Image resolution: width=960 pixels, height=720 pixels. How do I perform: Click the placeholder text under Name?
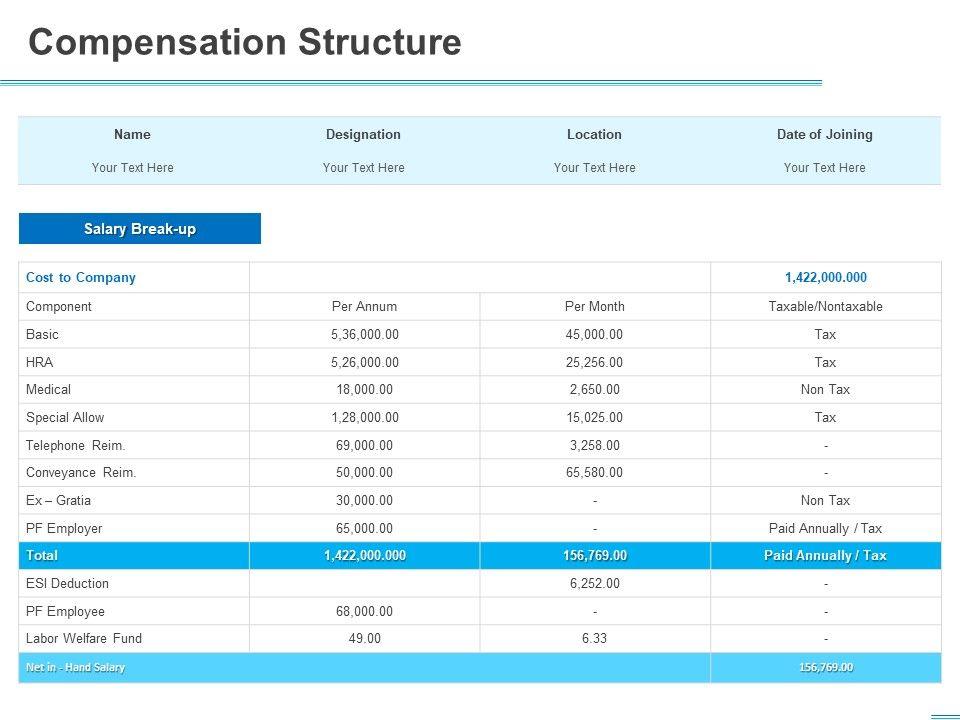[x=132, y=168]
